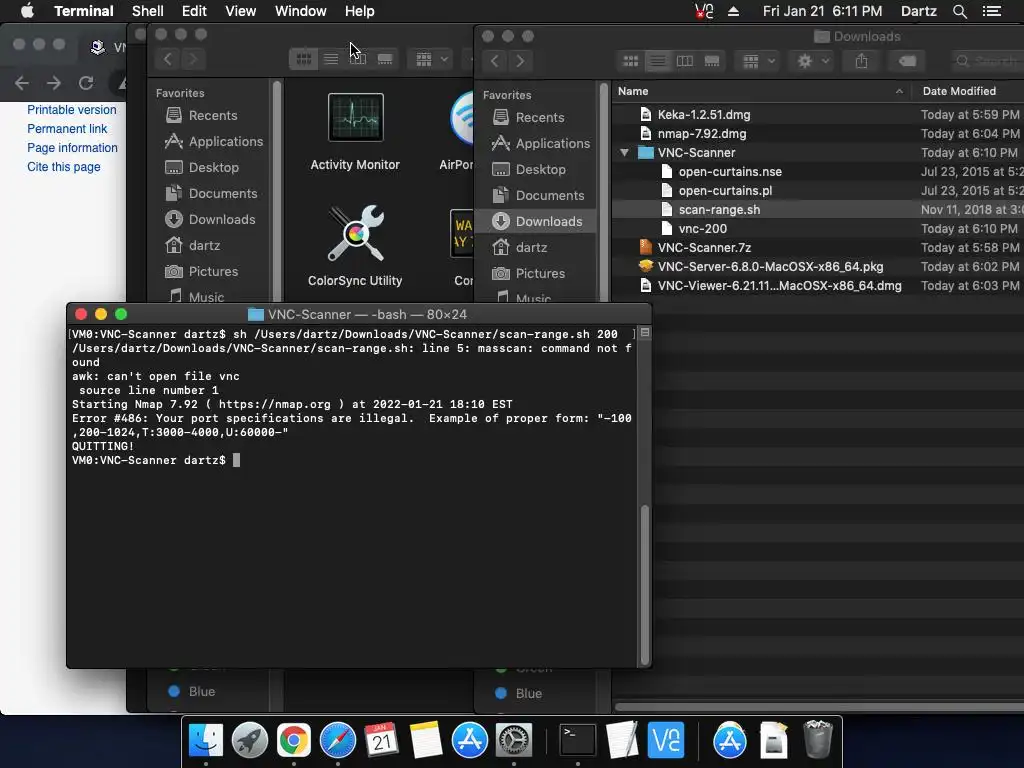Image resolution: width=1024 pixels, height=768 pixels.
Task: Open VNC Viewer from the Dock
Action: [x=665, y=741]
